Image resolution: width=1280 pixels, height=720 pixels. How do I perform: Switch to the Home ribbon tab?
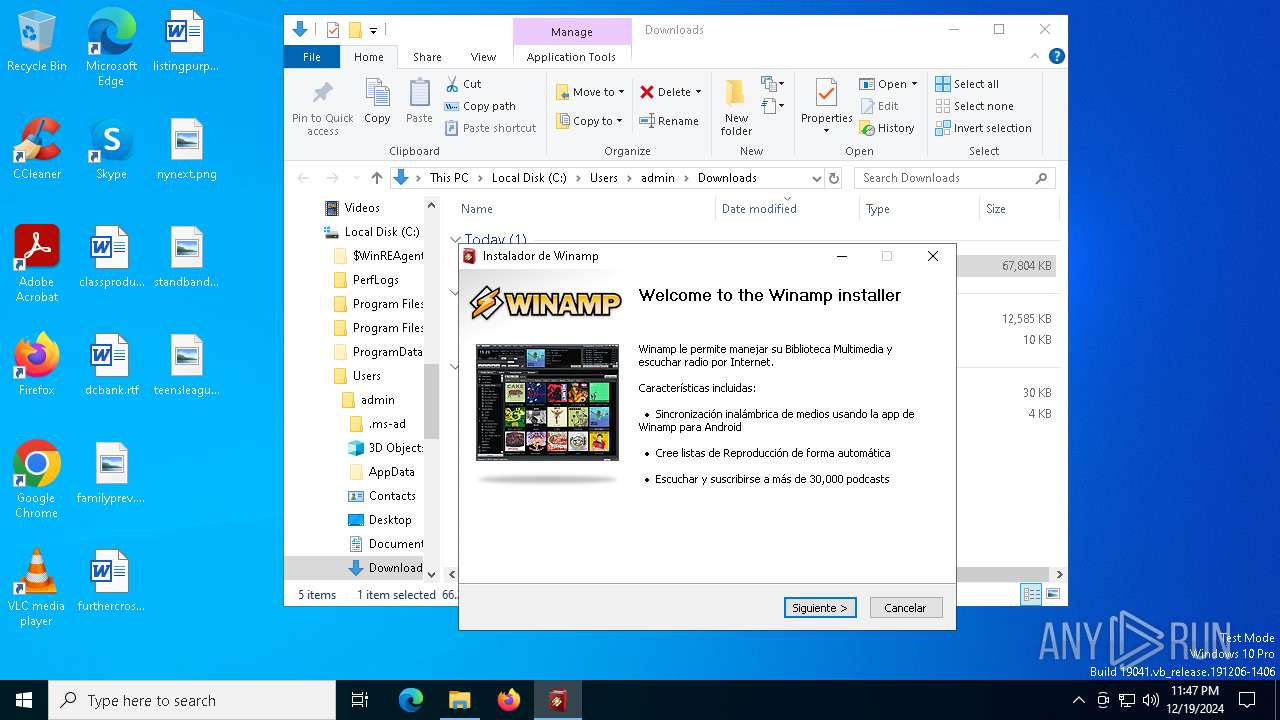click(368, 57)
